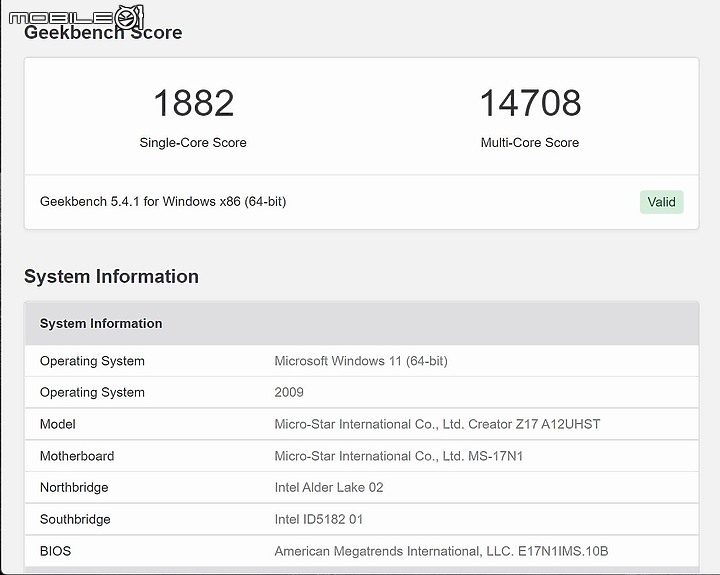Click the Single-Core Score label
720x575 pixels.
pyautogui.click(x=193, y=143)
